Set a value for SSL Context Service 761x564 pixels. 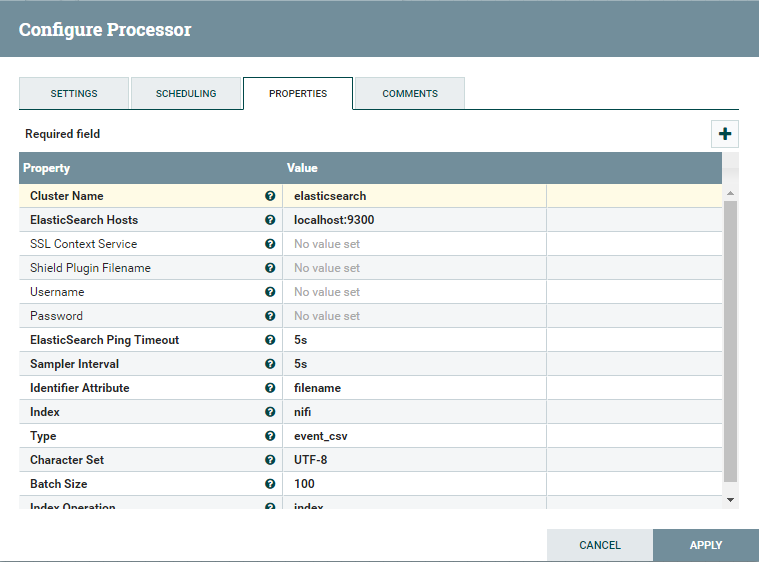tap(413, 244)
